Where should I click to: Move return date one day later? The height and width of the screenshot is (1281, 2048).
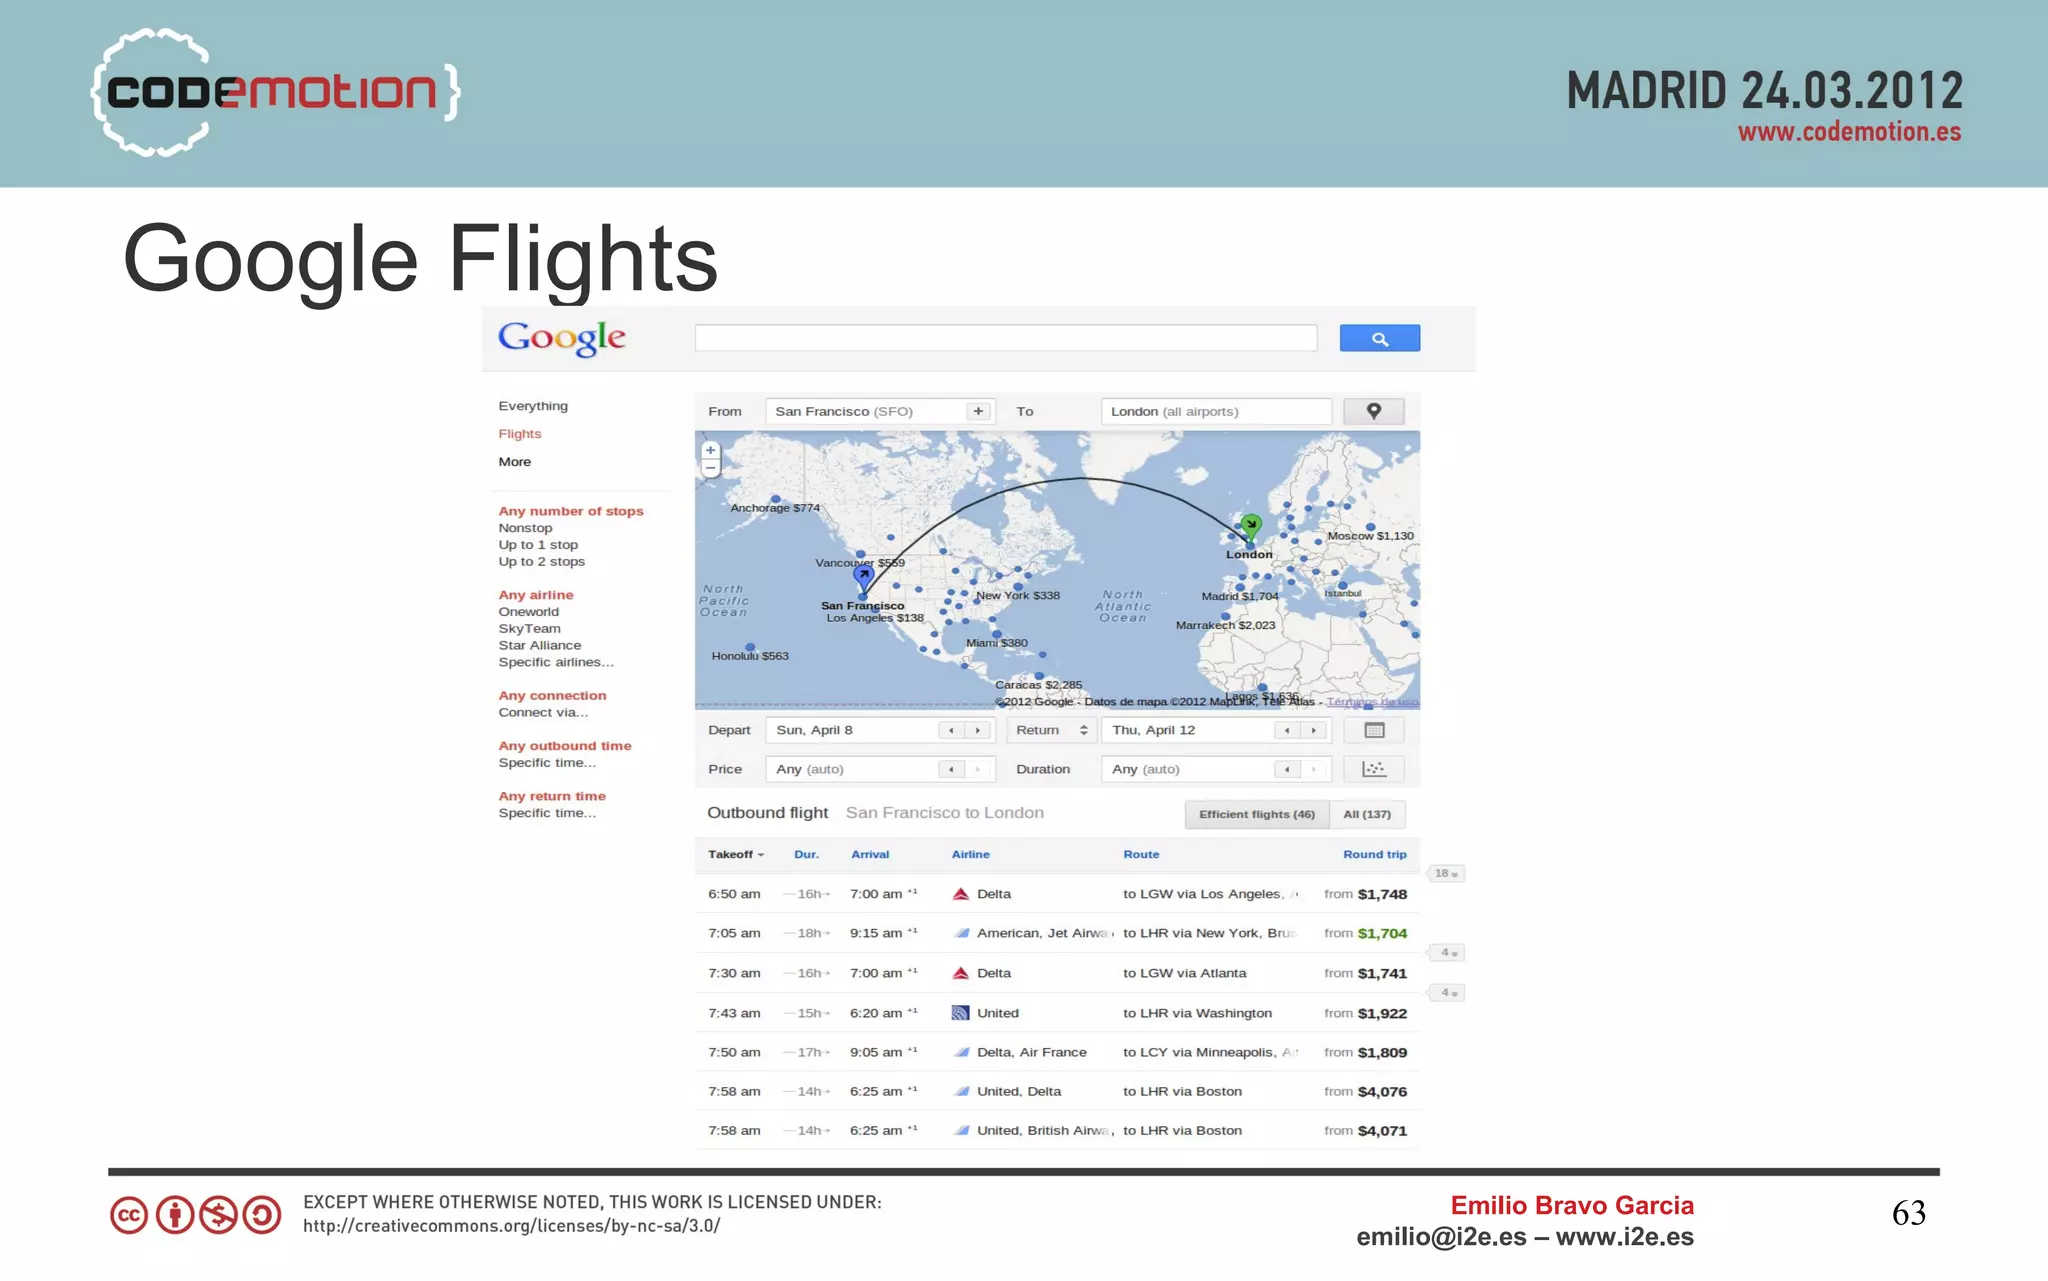click(x=1313, y=730)
